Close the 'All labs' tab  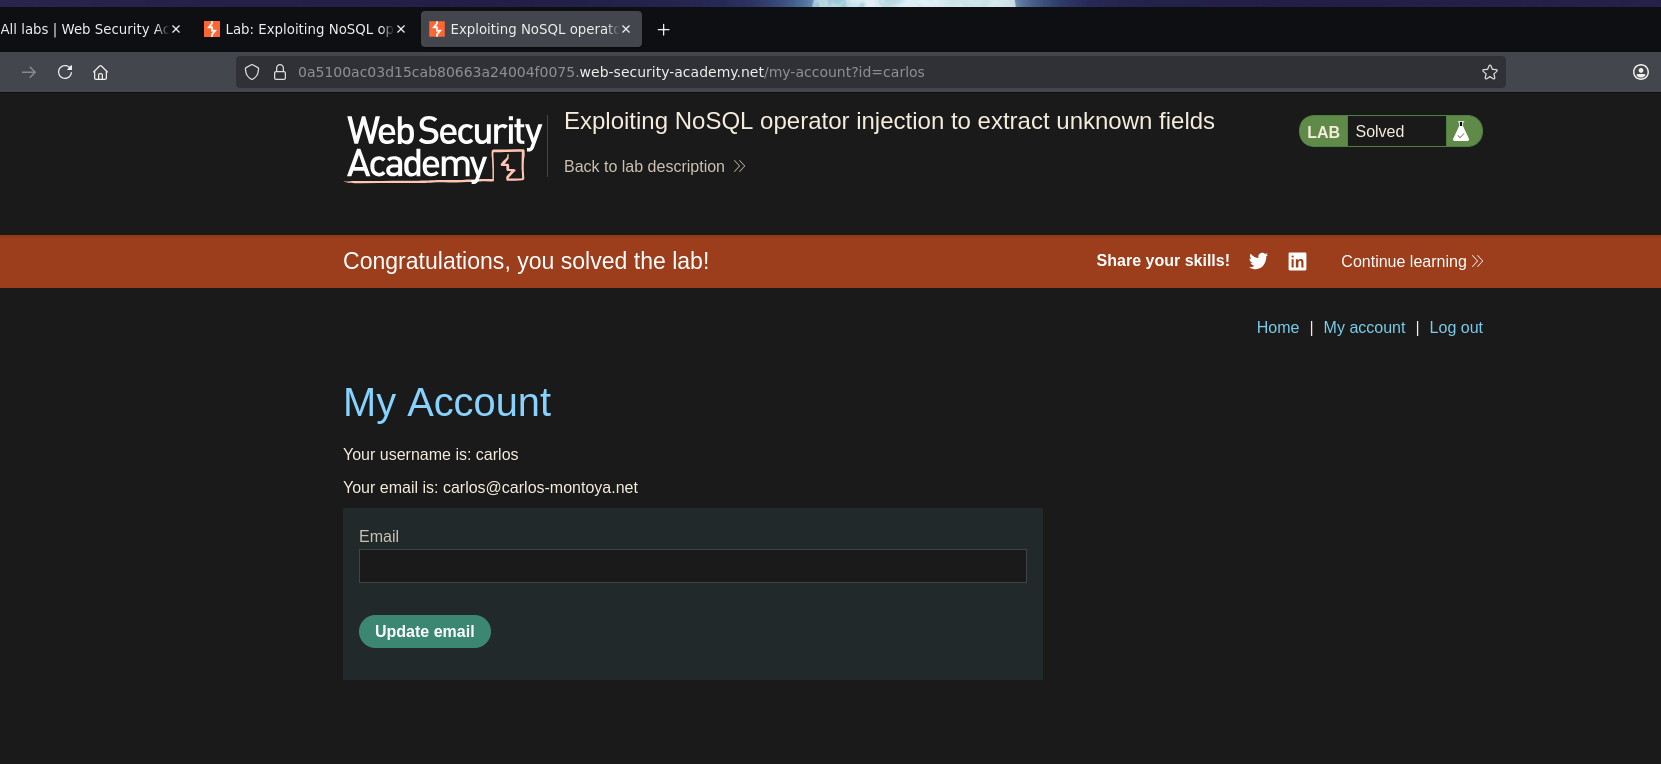coord(176,29)
